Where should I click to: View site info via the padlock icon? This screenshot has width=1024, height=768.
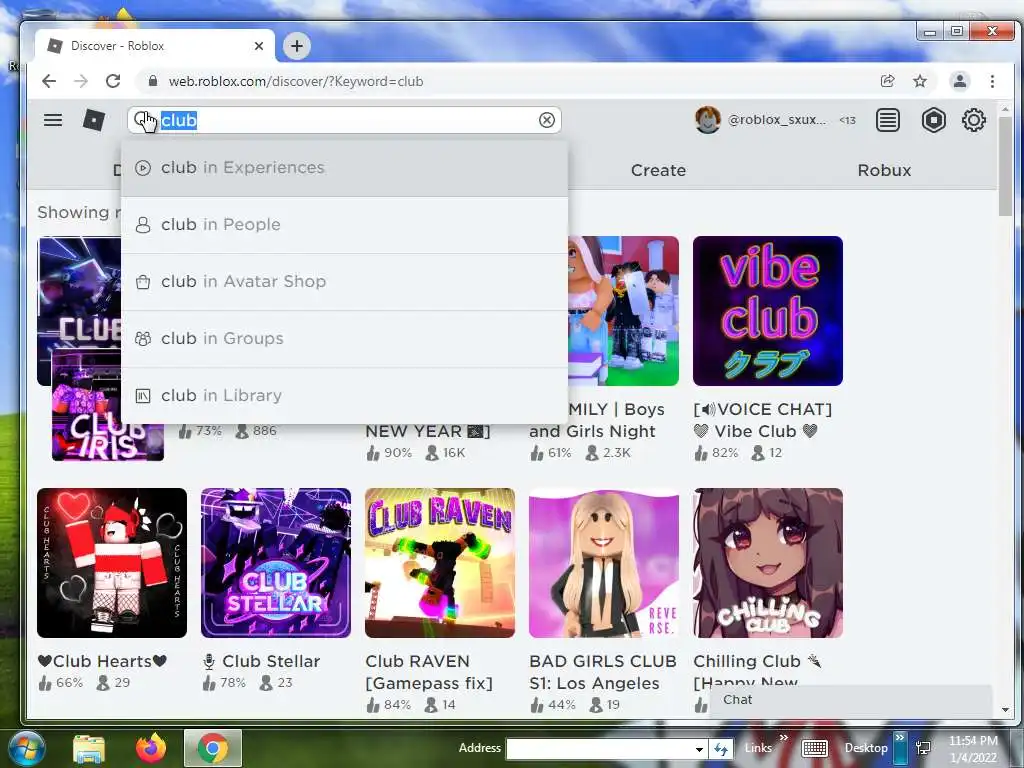click(x=153, y=81)
